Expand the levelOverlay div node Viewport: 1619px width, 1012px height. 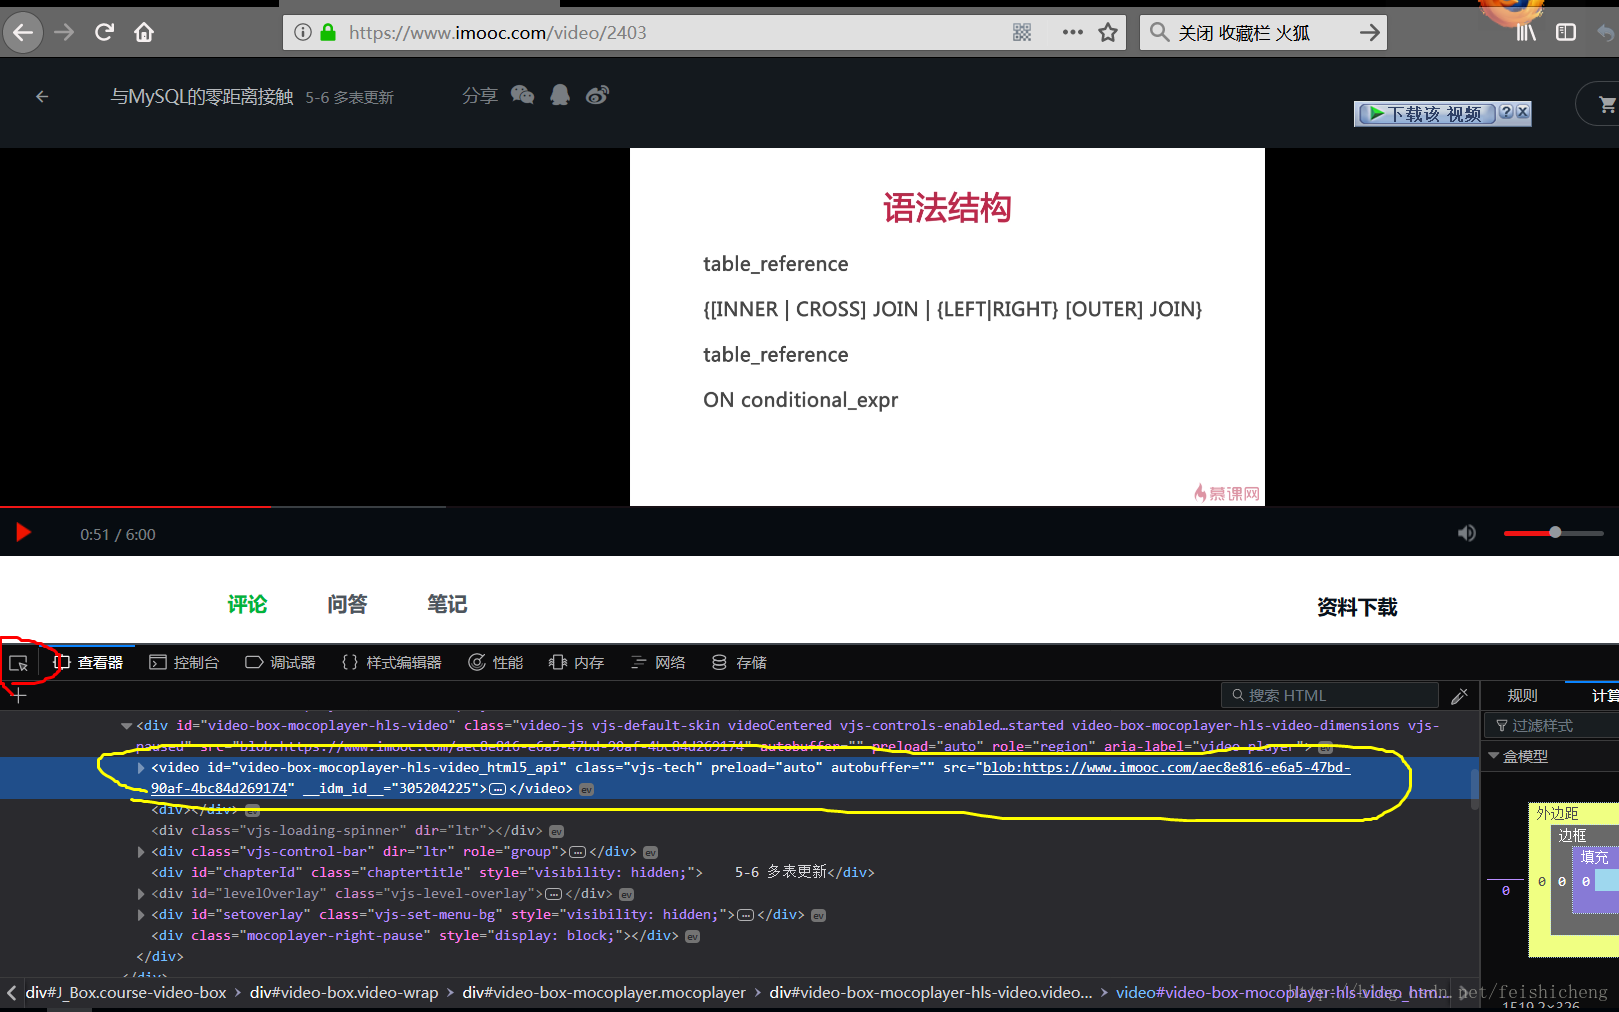click(141, 894)
